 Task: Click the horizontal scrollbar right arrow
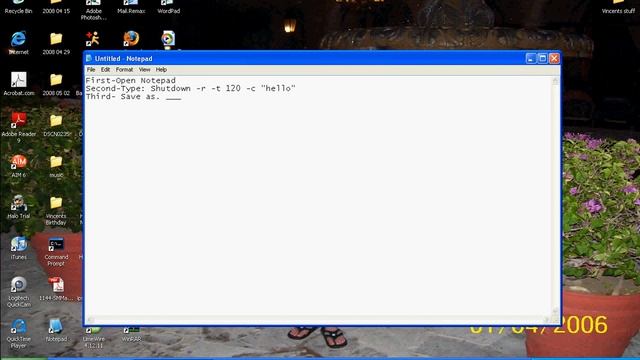[x=547, y=320]
